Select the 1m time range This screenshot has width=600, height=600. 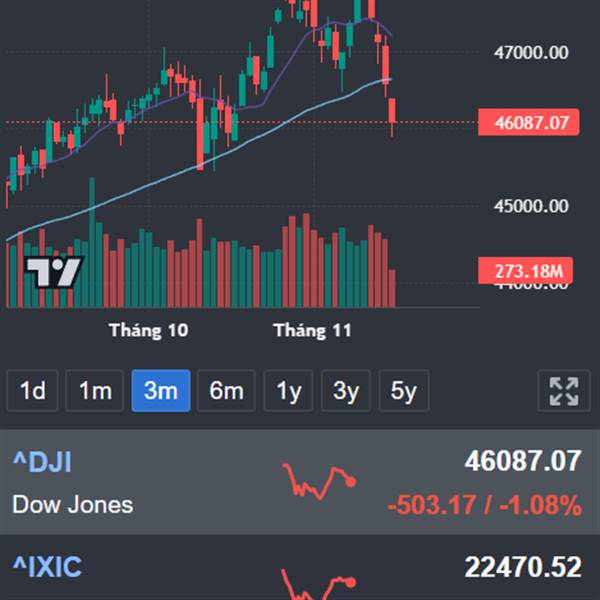[x=95, y=391]
